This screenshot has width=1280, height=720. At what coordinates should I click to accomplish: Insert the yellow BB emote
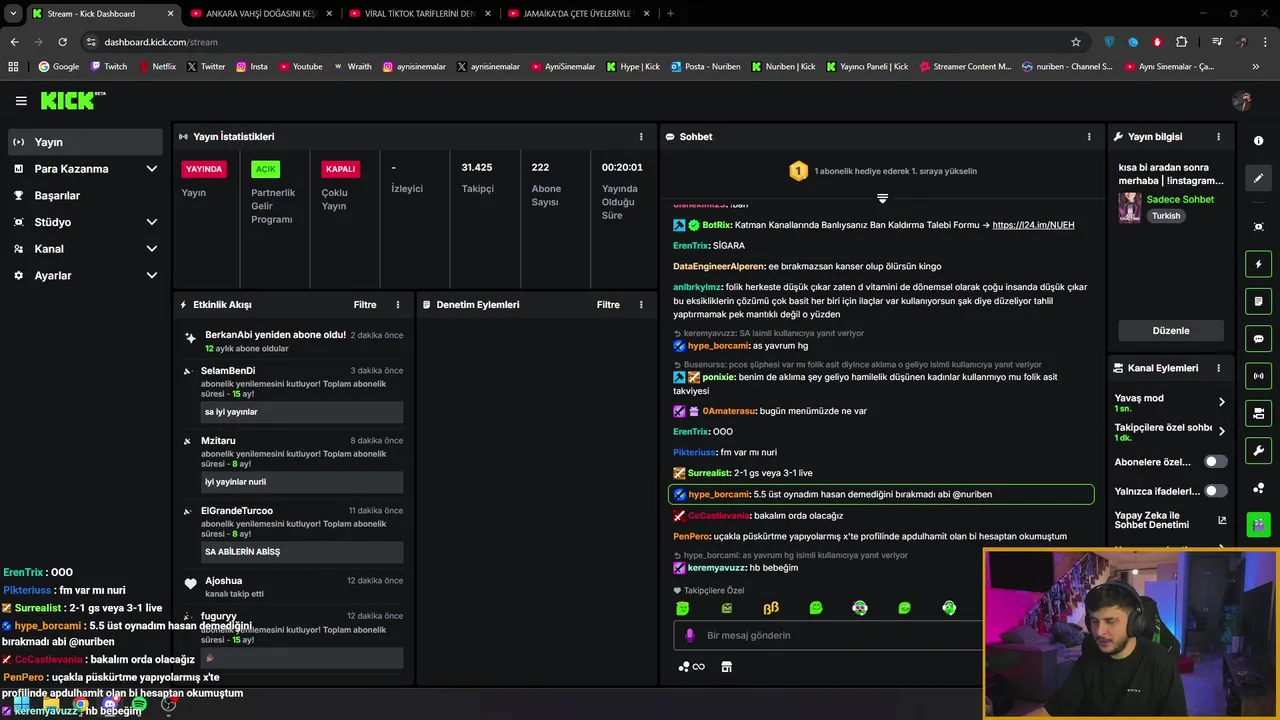(x=771, y=608)
